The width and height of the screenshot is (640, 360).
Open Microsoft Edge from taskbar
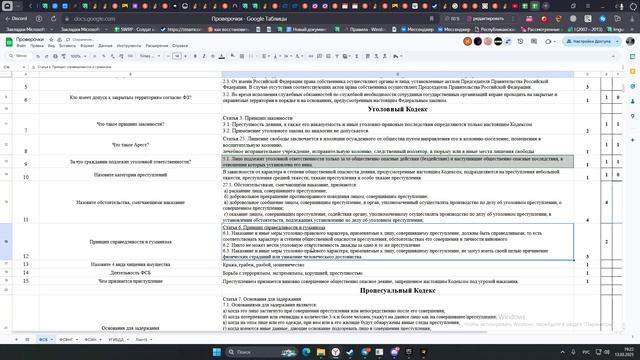(306, 352)
